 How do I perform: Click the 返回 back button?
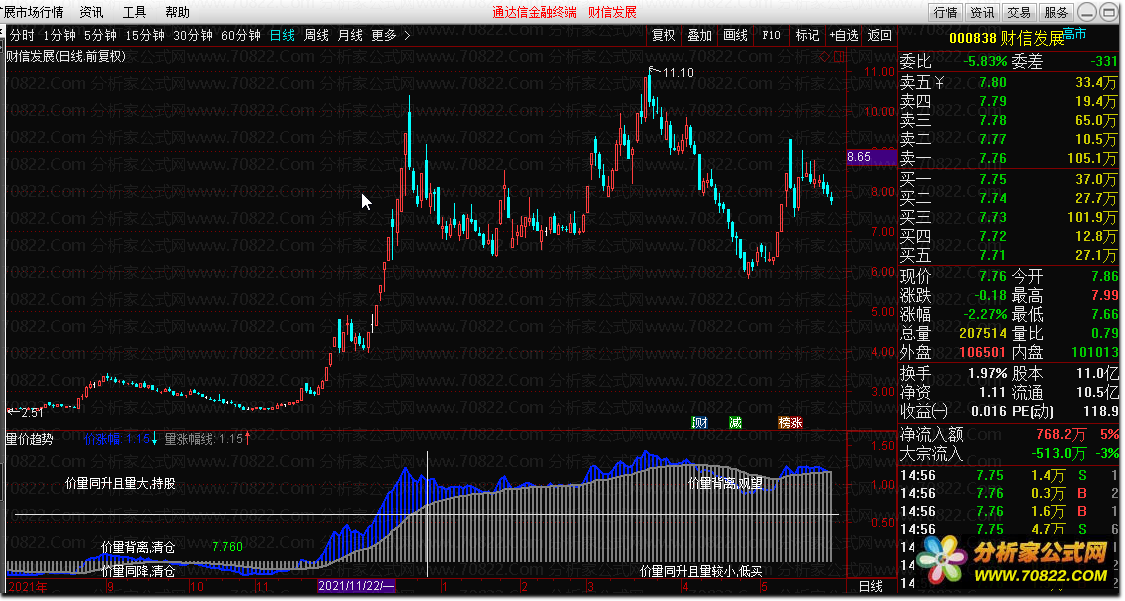[880, 35]
